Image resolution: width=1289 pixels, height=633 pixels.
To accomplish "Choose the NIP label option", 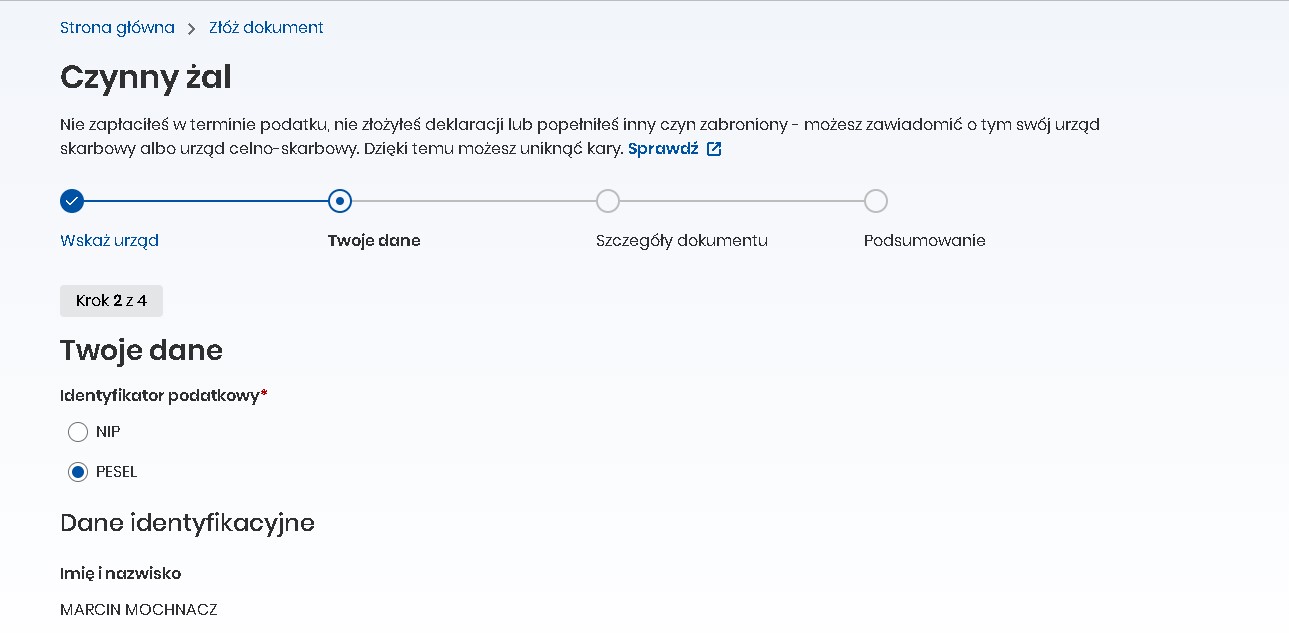I will (108, 432).
